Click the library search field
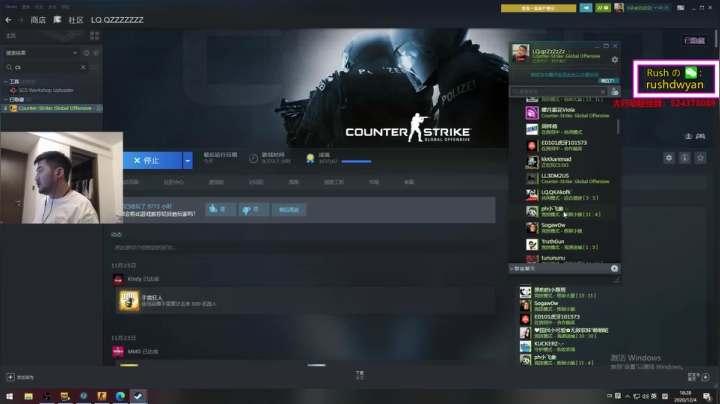720x404 pixels. pos(45,67)
